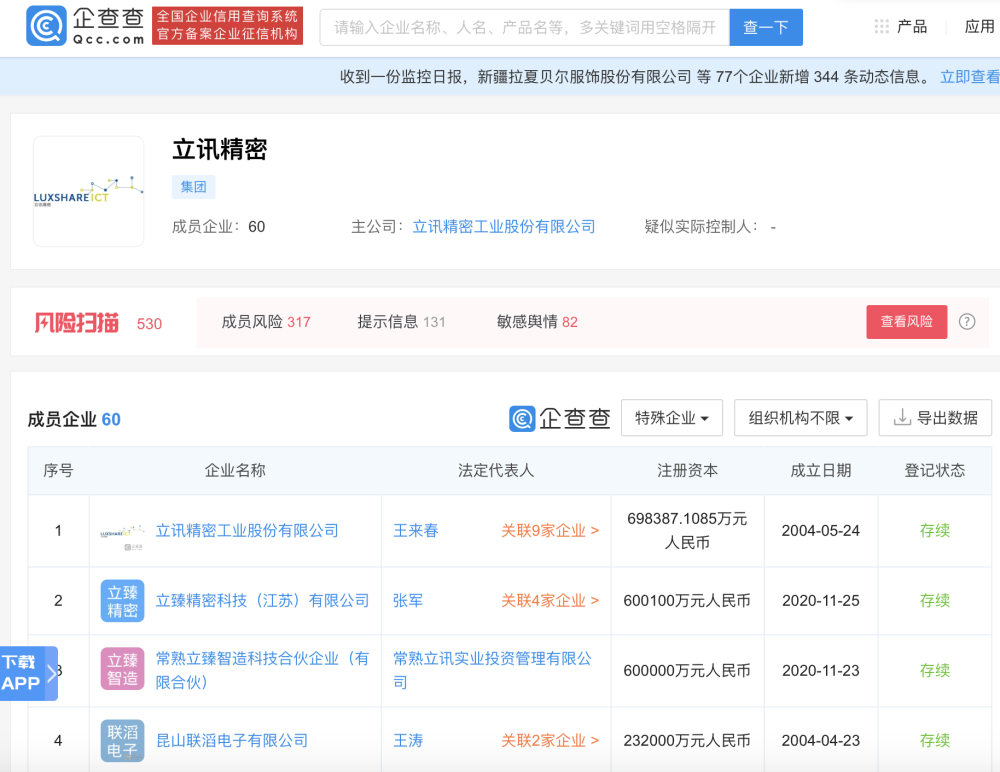Open legal representative 张军 profile
The width and height of the screenshot is (1000, 772).
coord(408,600)
